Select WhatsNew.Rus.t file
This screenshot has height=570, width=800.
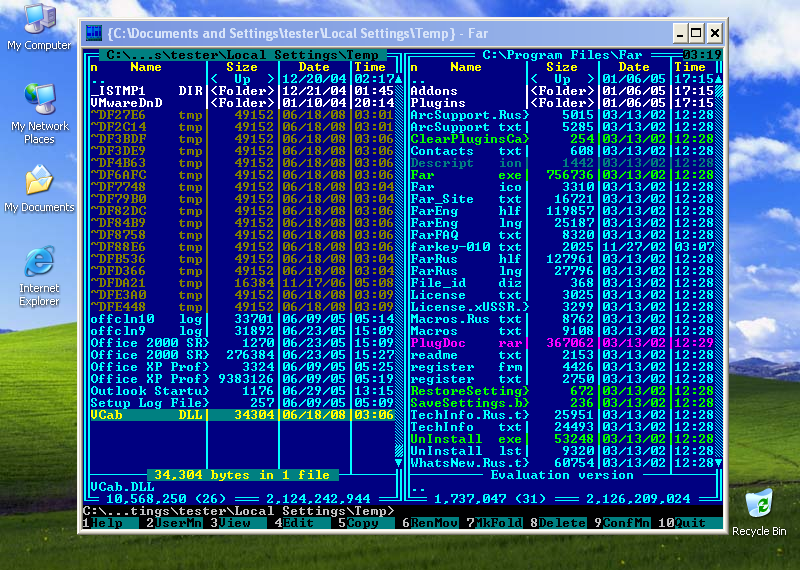pyautogui.click(x=562, y=463)
